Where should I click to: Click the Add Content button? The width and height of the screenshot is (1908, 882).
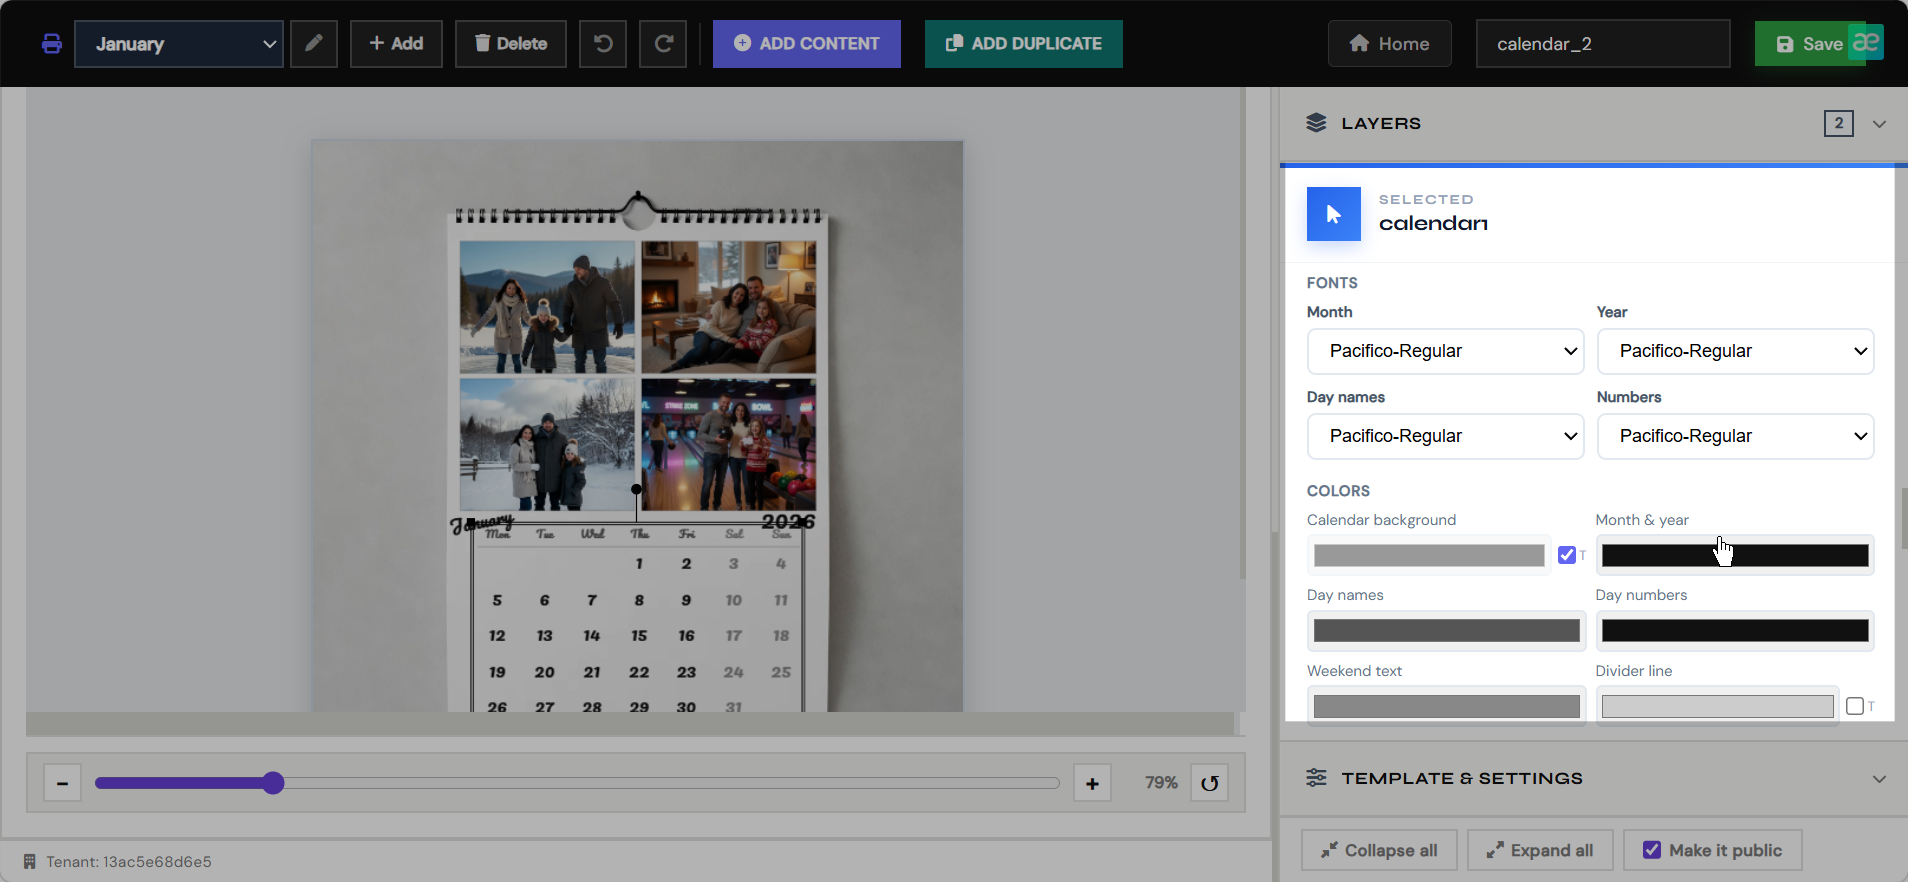tap(807, 44)
